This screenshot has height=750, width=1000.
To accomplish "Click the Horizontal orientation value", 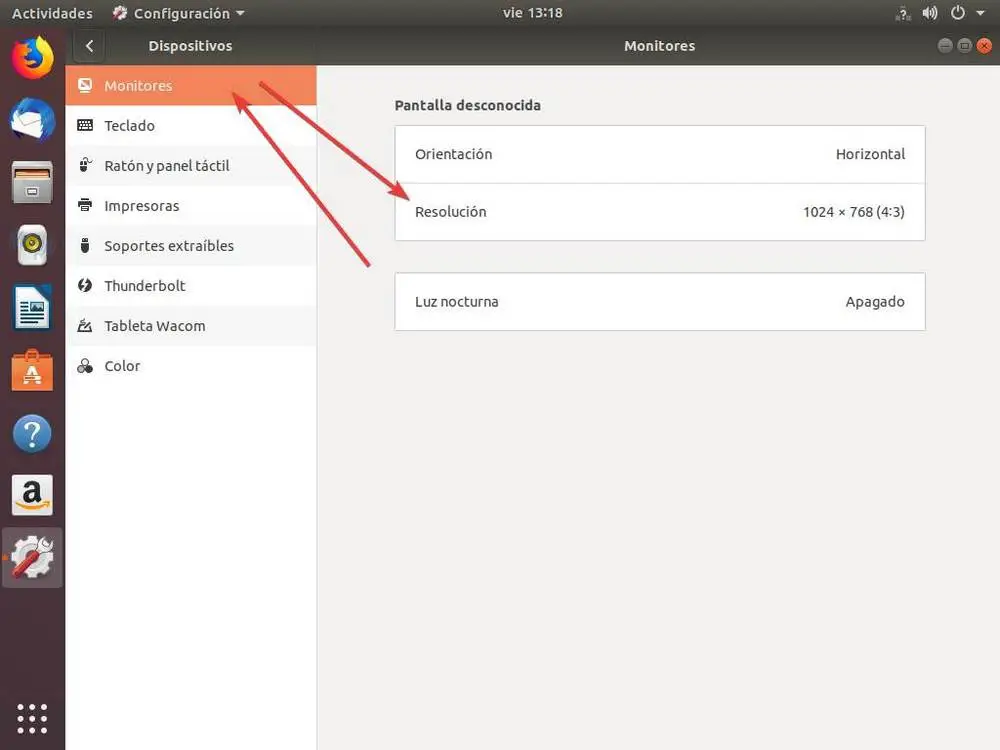I will 870,154.
